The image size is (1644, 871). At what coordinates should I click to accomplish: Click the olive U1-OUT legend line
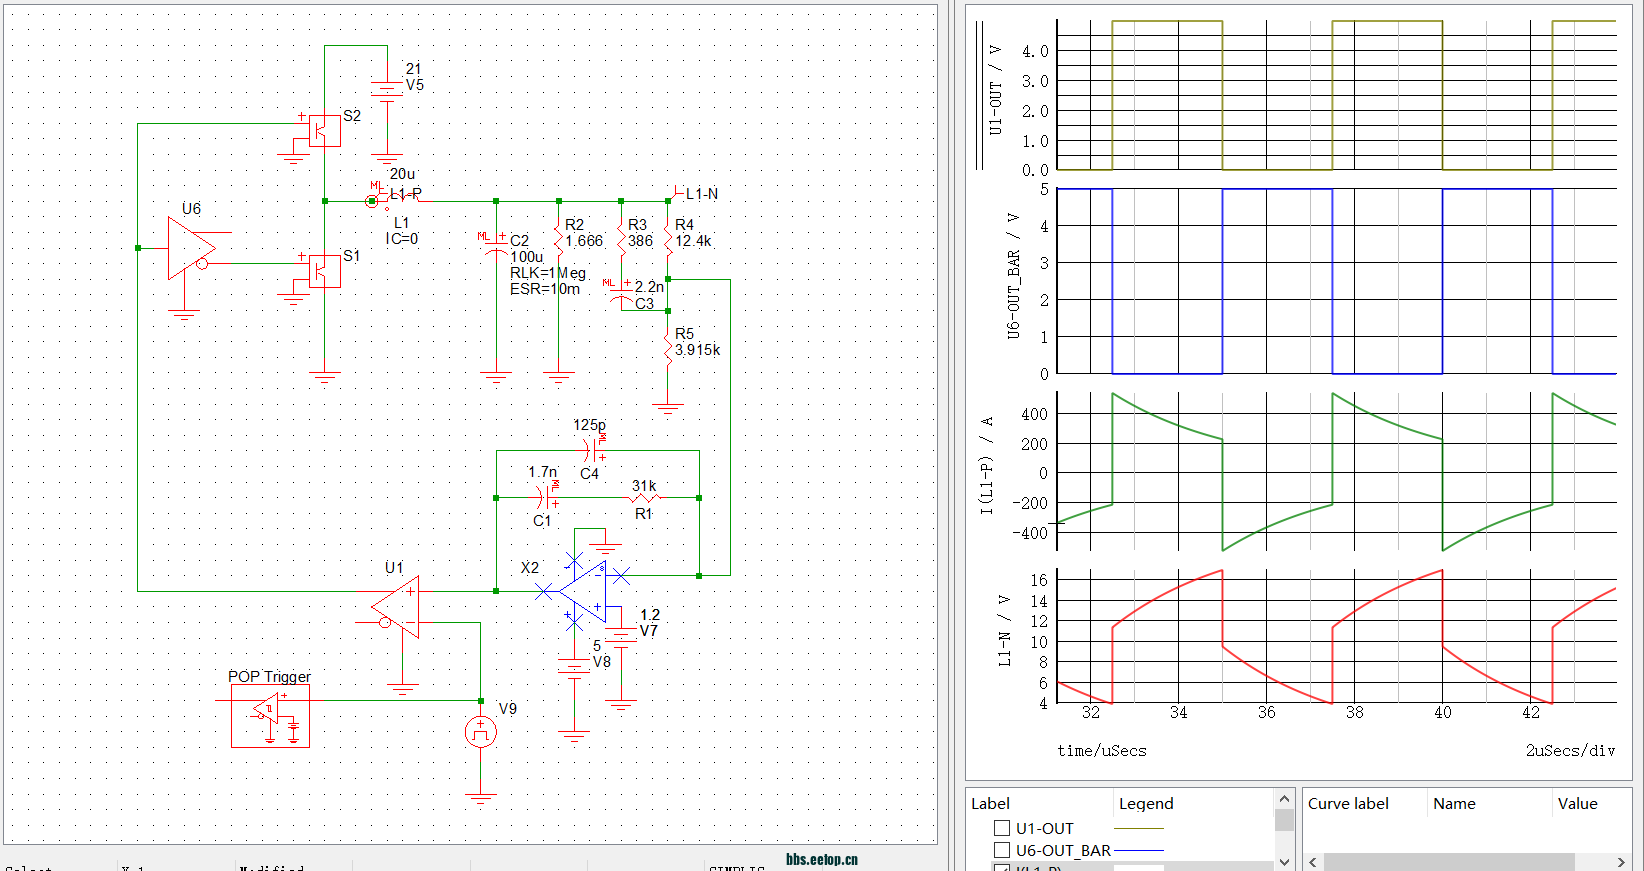click(1139, 828)
